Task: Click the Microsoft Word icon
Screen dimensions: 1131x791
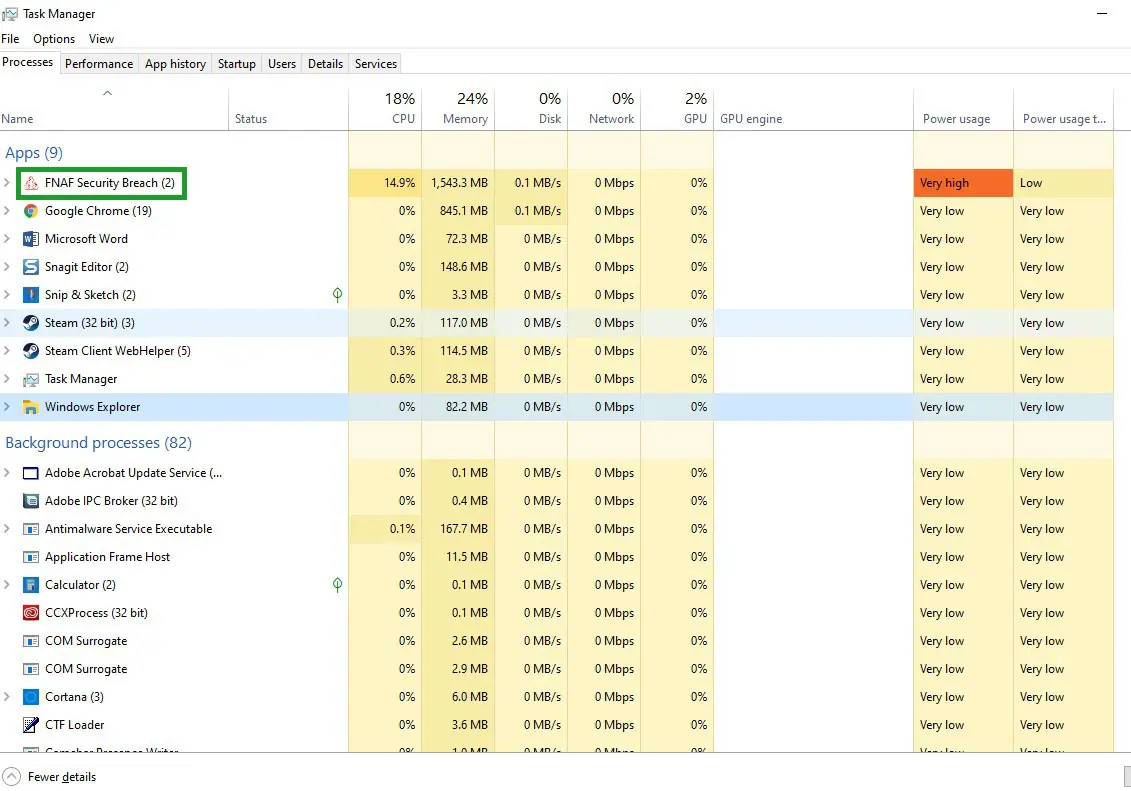Action: pyautogui.click(x=30, y=239)
